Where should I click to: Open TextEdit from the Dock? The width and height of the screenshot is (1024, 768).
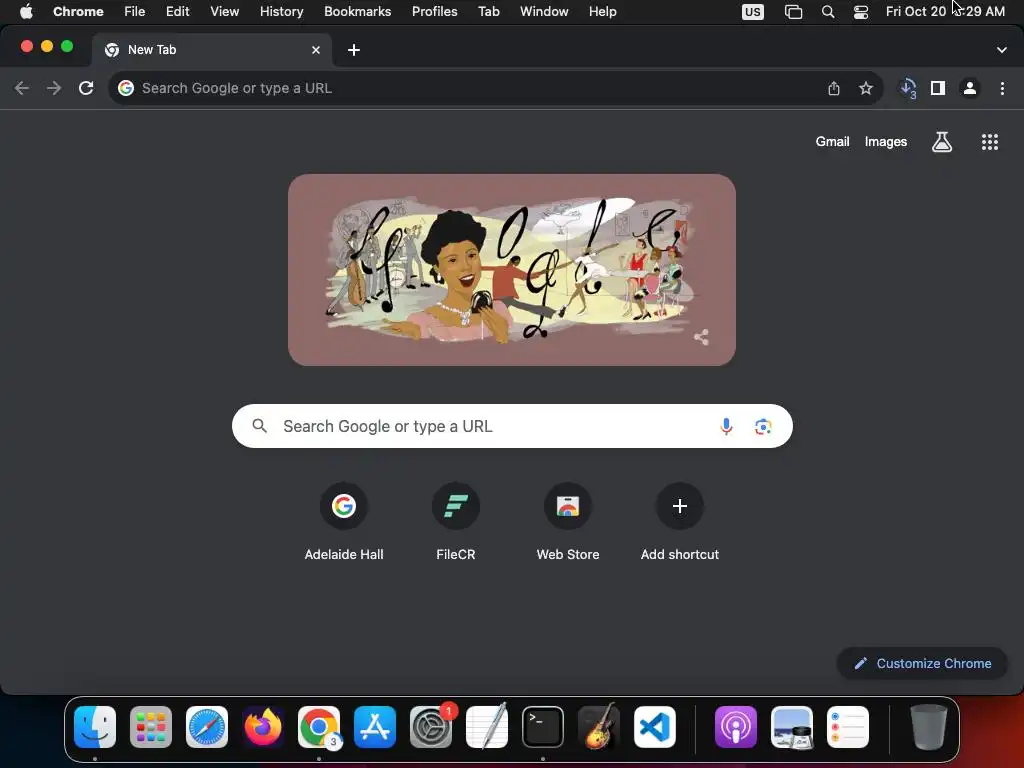click(487, 727)
